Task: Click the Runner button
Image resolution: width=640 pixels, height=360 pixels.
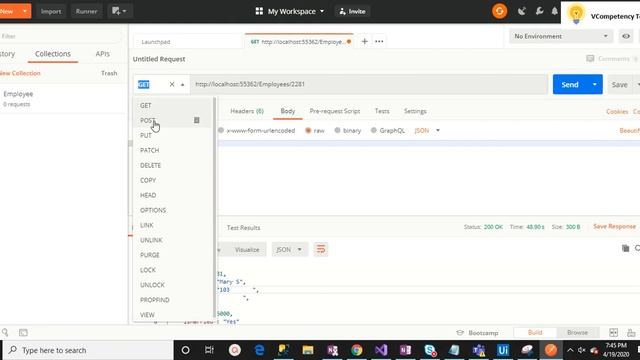Action: (86, 11)
